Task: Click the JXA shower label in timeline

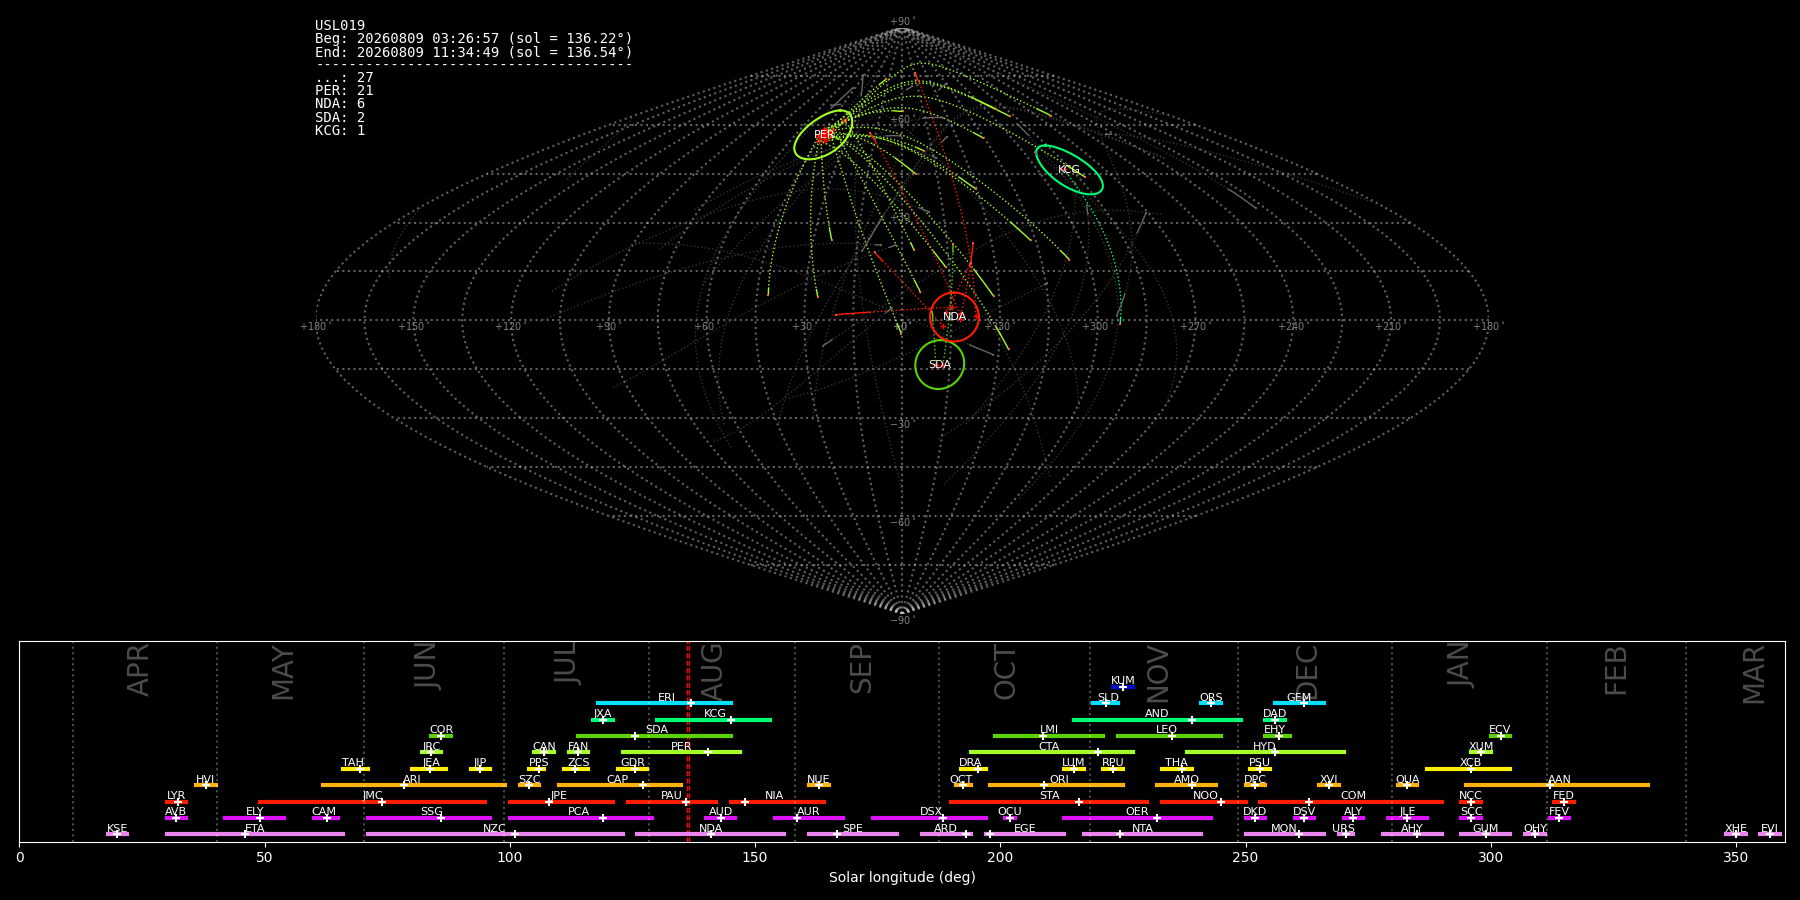Action: [602, 714]
